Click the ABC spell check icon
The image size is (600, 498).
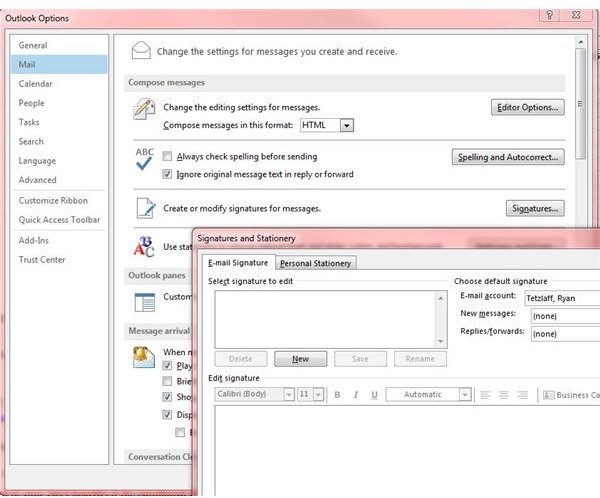tap(144, 159)
